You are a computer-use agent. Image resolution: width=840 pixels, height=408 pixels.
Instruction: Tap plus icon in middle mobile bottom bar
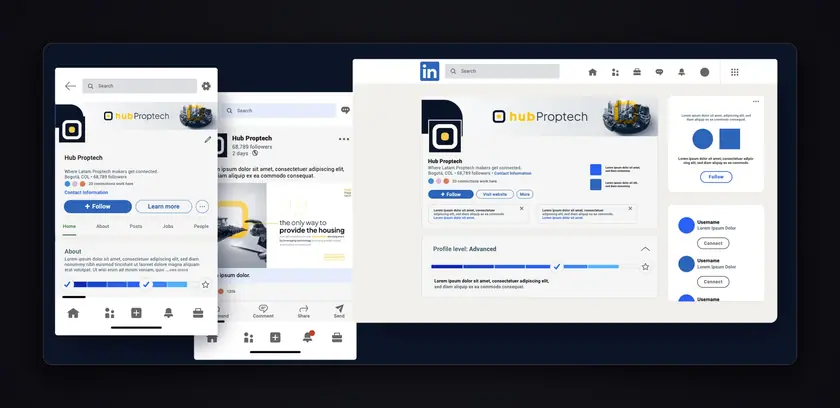point(275,337)
